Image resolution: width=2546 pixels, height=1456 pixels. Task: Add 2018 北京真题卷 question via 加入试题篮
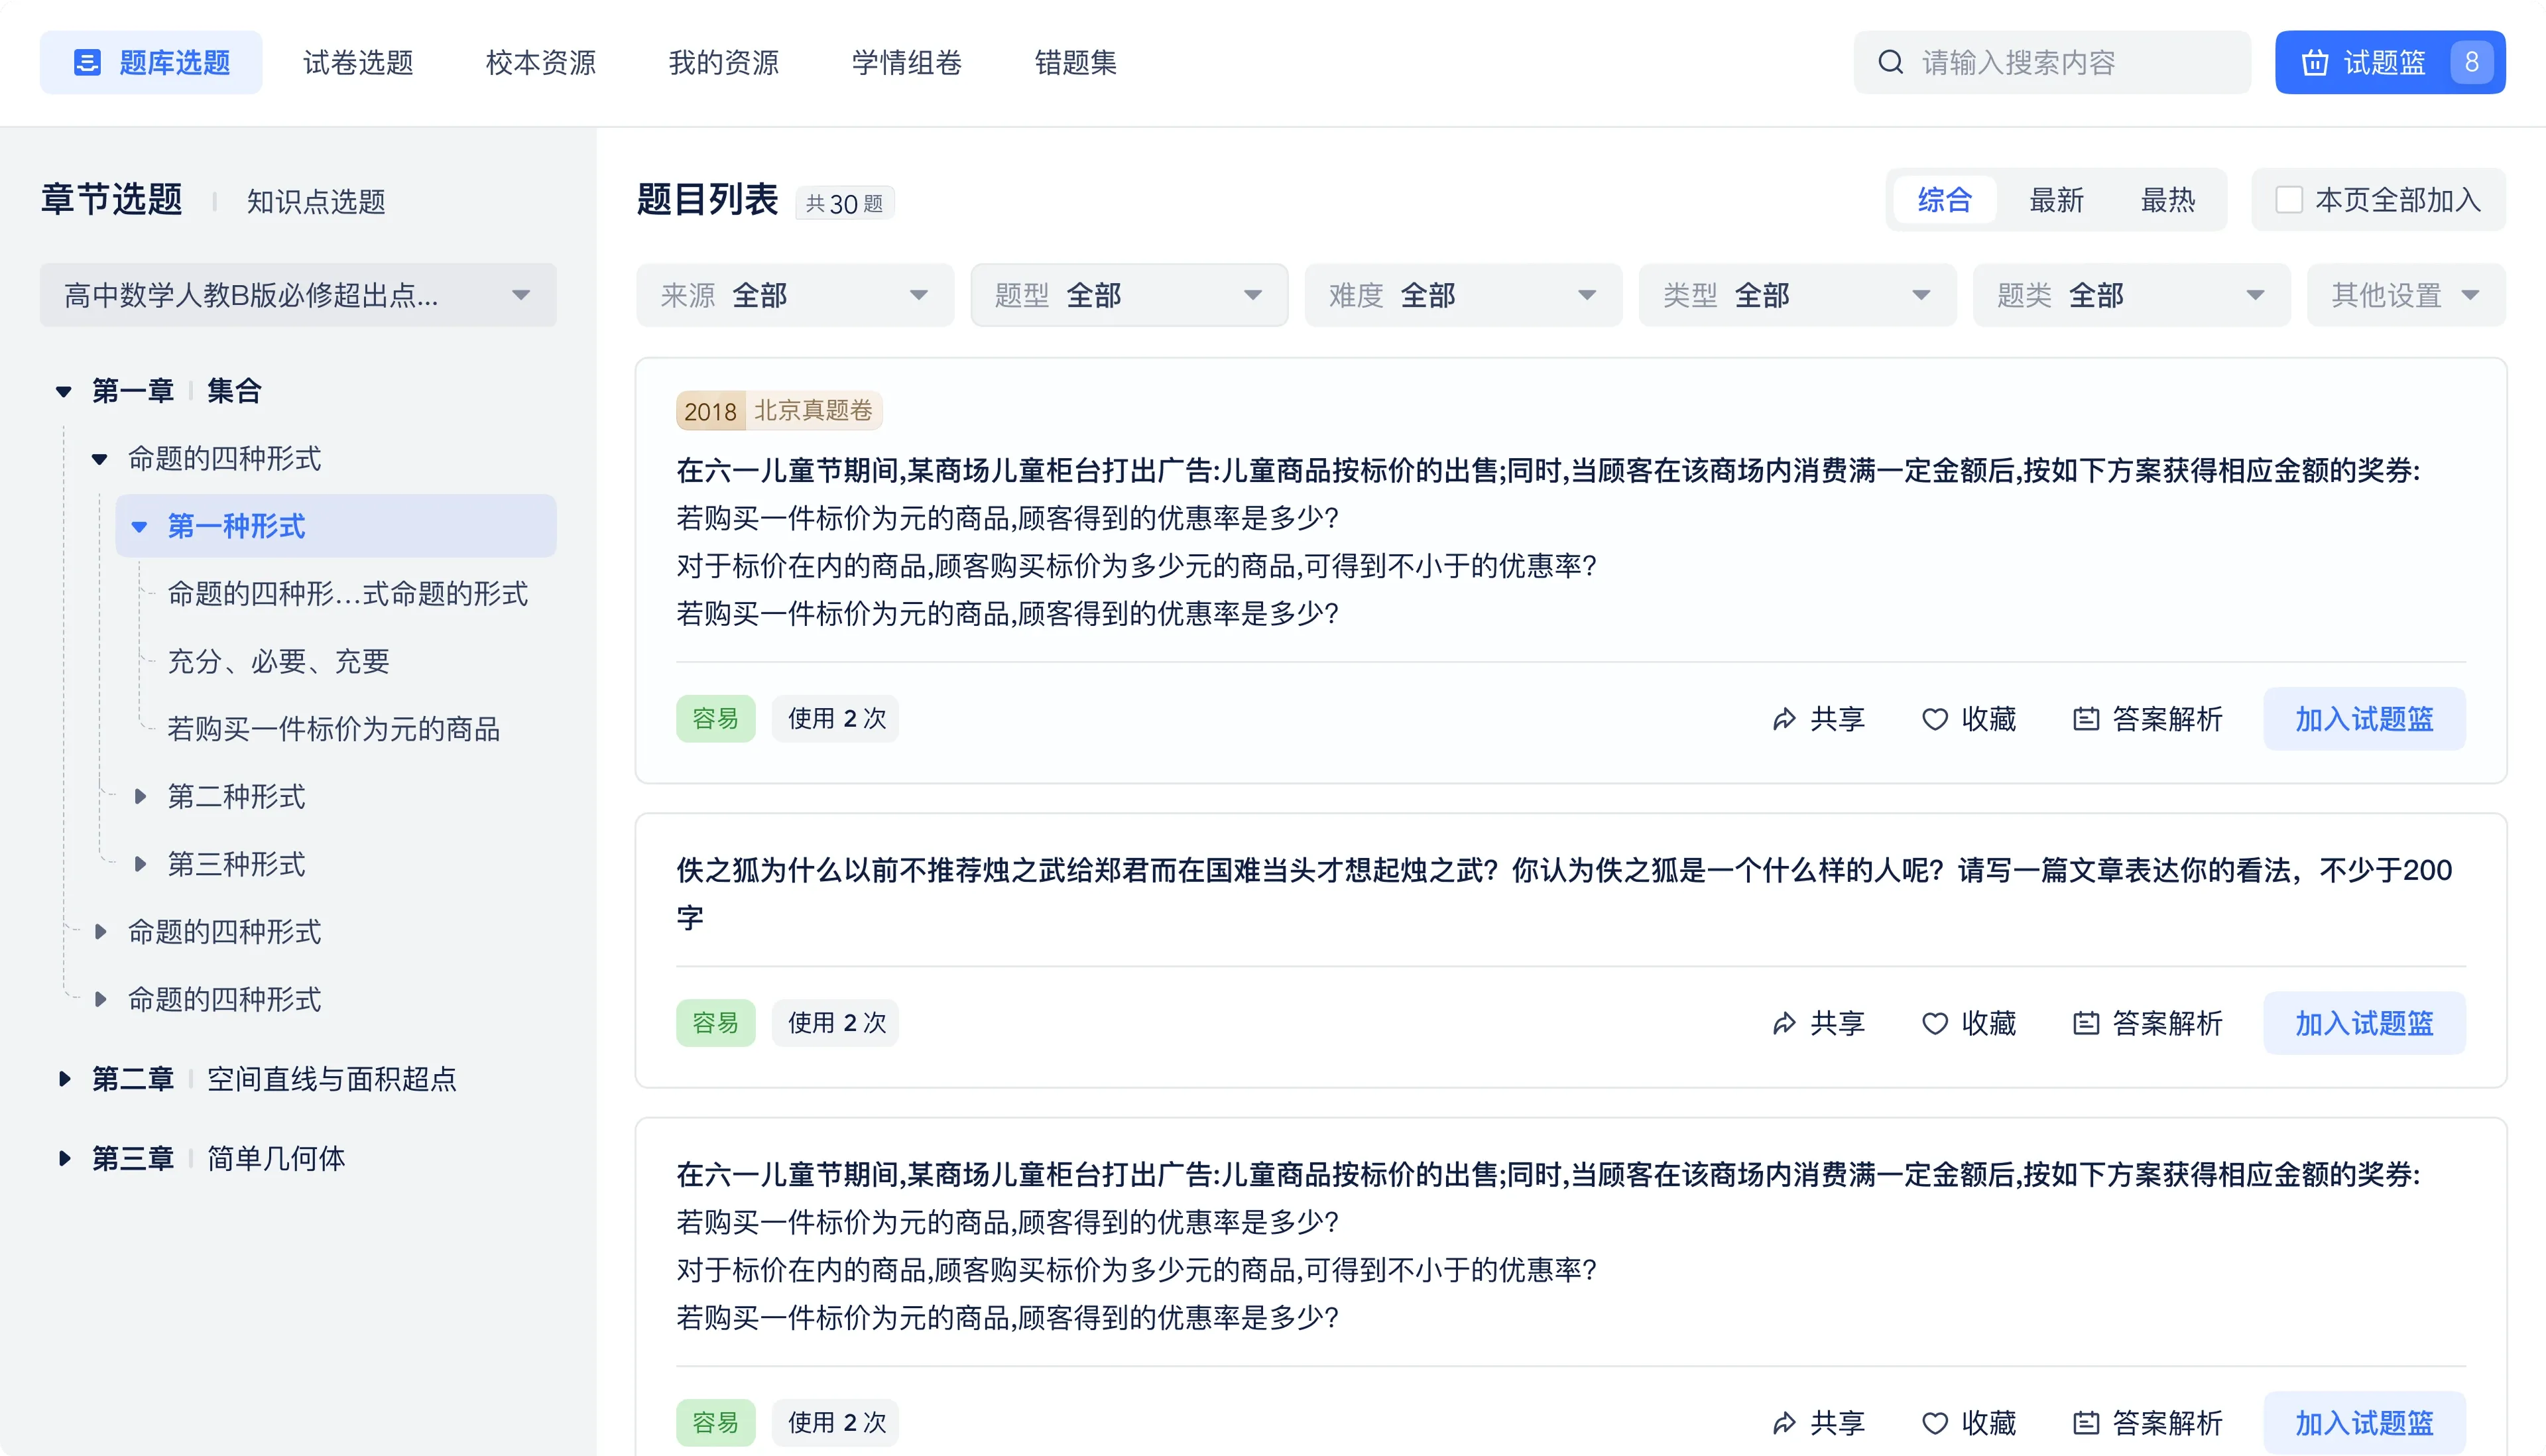pos(2364,719)
